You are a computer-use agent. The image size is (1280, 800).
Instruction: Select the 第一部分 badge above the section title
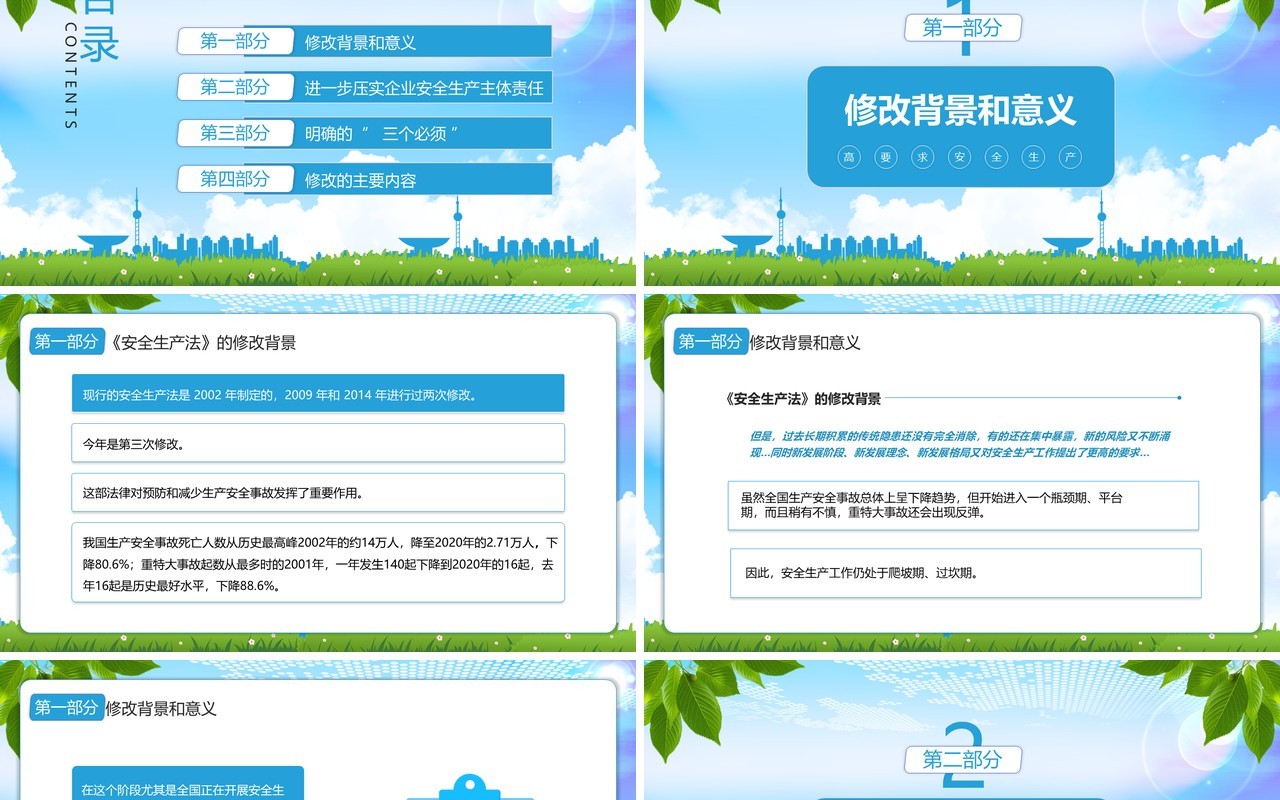pos(962,28)
